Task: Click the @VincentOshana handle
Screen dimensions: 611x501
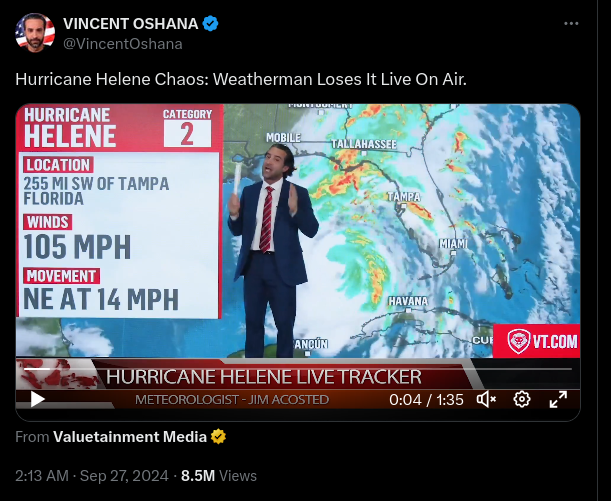Action: 123,44
